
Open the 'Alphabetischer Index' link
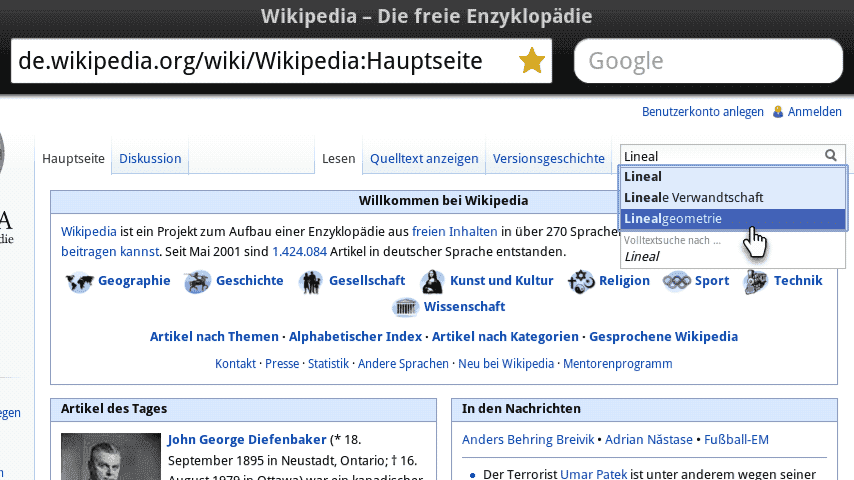pos(355,337)
